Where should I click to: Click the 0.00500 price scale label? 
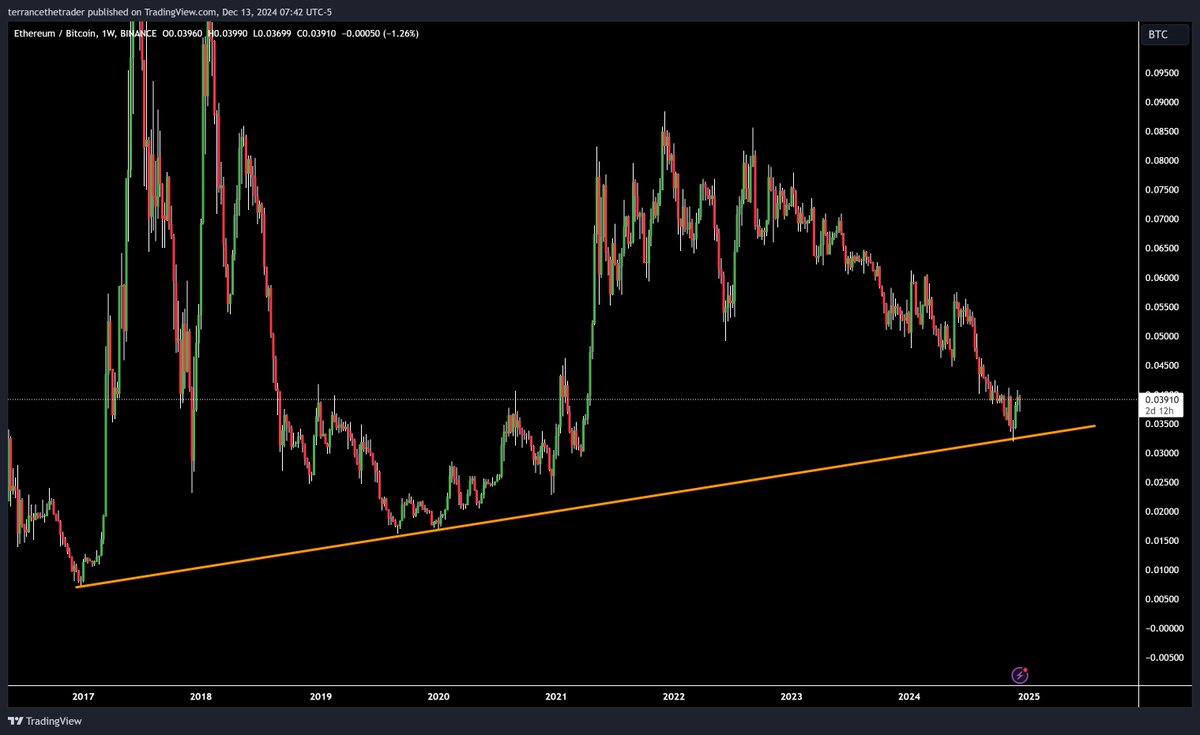(x=1164, y=599)
